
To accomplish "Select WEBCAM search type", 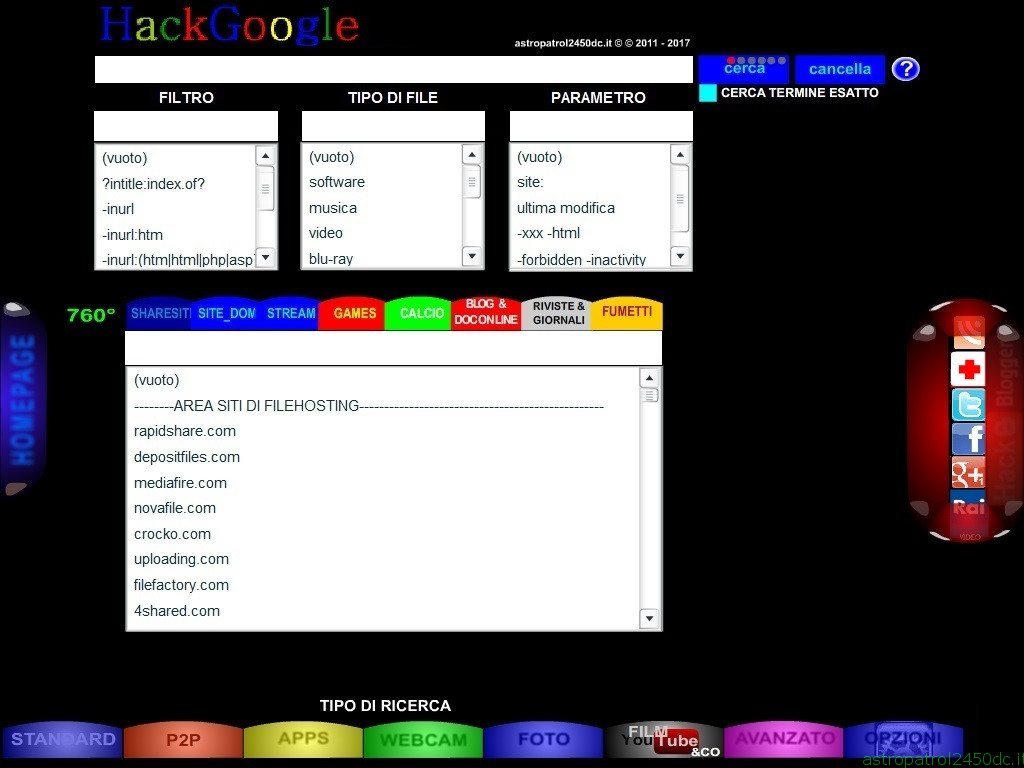I will (x=423, y=739).
